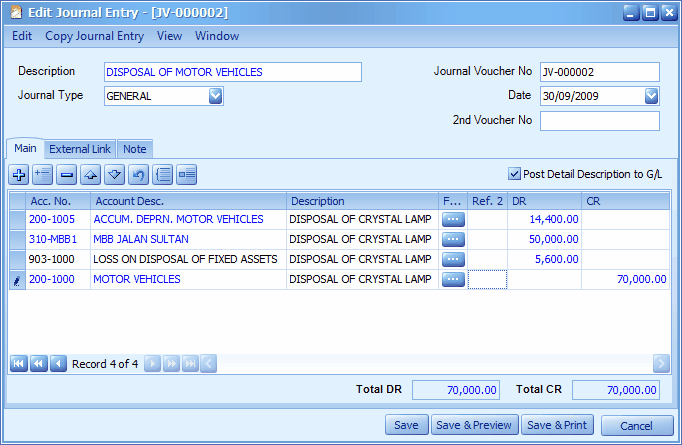682x445 pixels.
Task: Go to the next page of records
Action: (171, 363)
